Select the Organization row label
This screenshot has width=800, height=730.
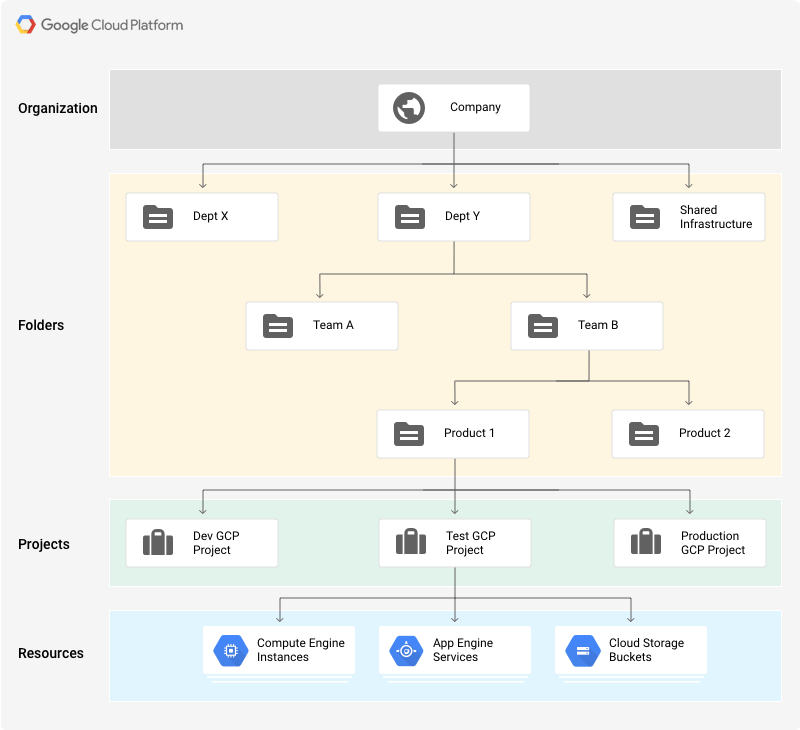[58, 108]
